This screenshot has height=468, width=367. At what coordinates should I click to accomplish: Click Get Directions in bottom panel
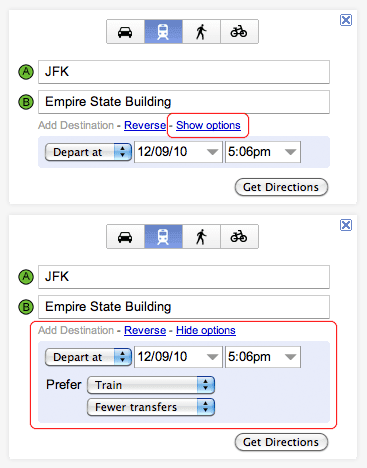(x=281, y=442)
